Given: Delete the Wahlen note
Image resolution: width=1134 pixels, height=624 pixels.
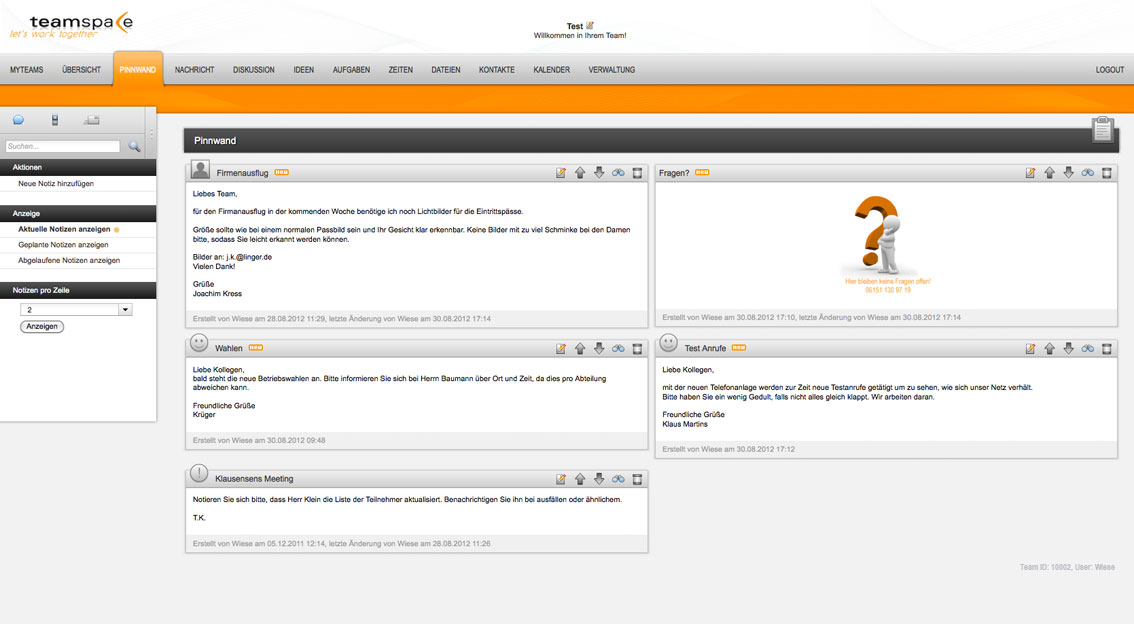Looking at the screenshot, I should pyautogui.click(x=637, y=349).
